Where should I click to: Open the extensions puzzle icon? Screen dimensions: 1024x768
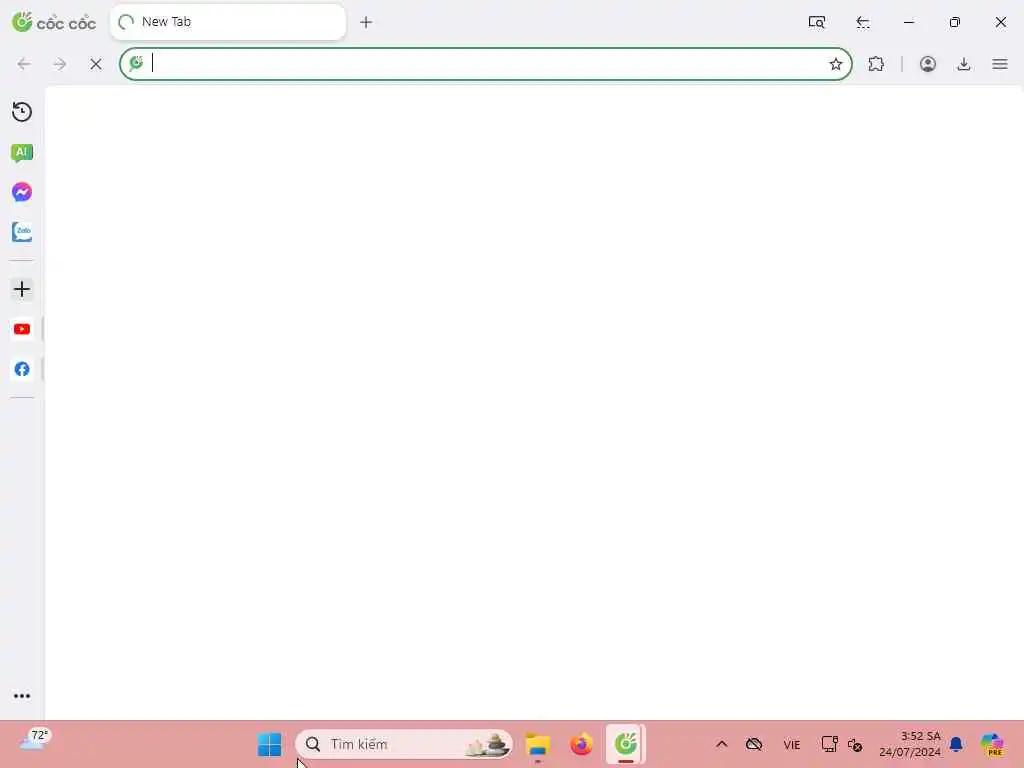(876, 64)
